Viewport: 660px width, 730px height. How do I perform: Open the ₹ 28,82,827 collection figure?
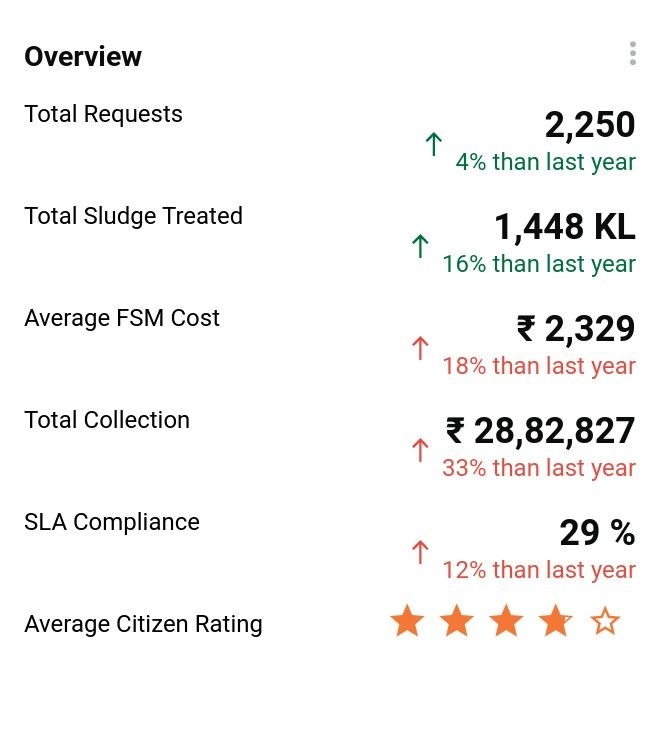pos(540,431)
